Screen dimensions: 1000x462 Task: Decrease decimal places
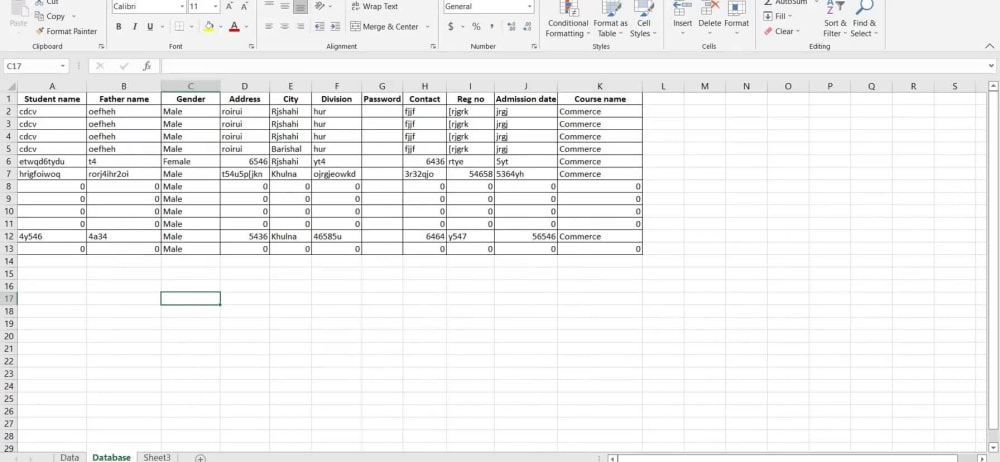click(527, 27)
